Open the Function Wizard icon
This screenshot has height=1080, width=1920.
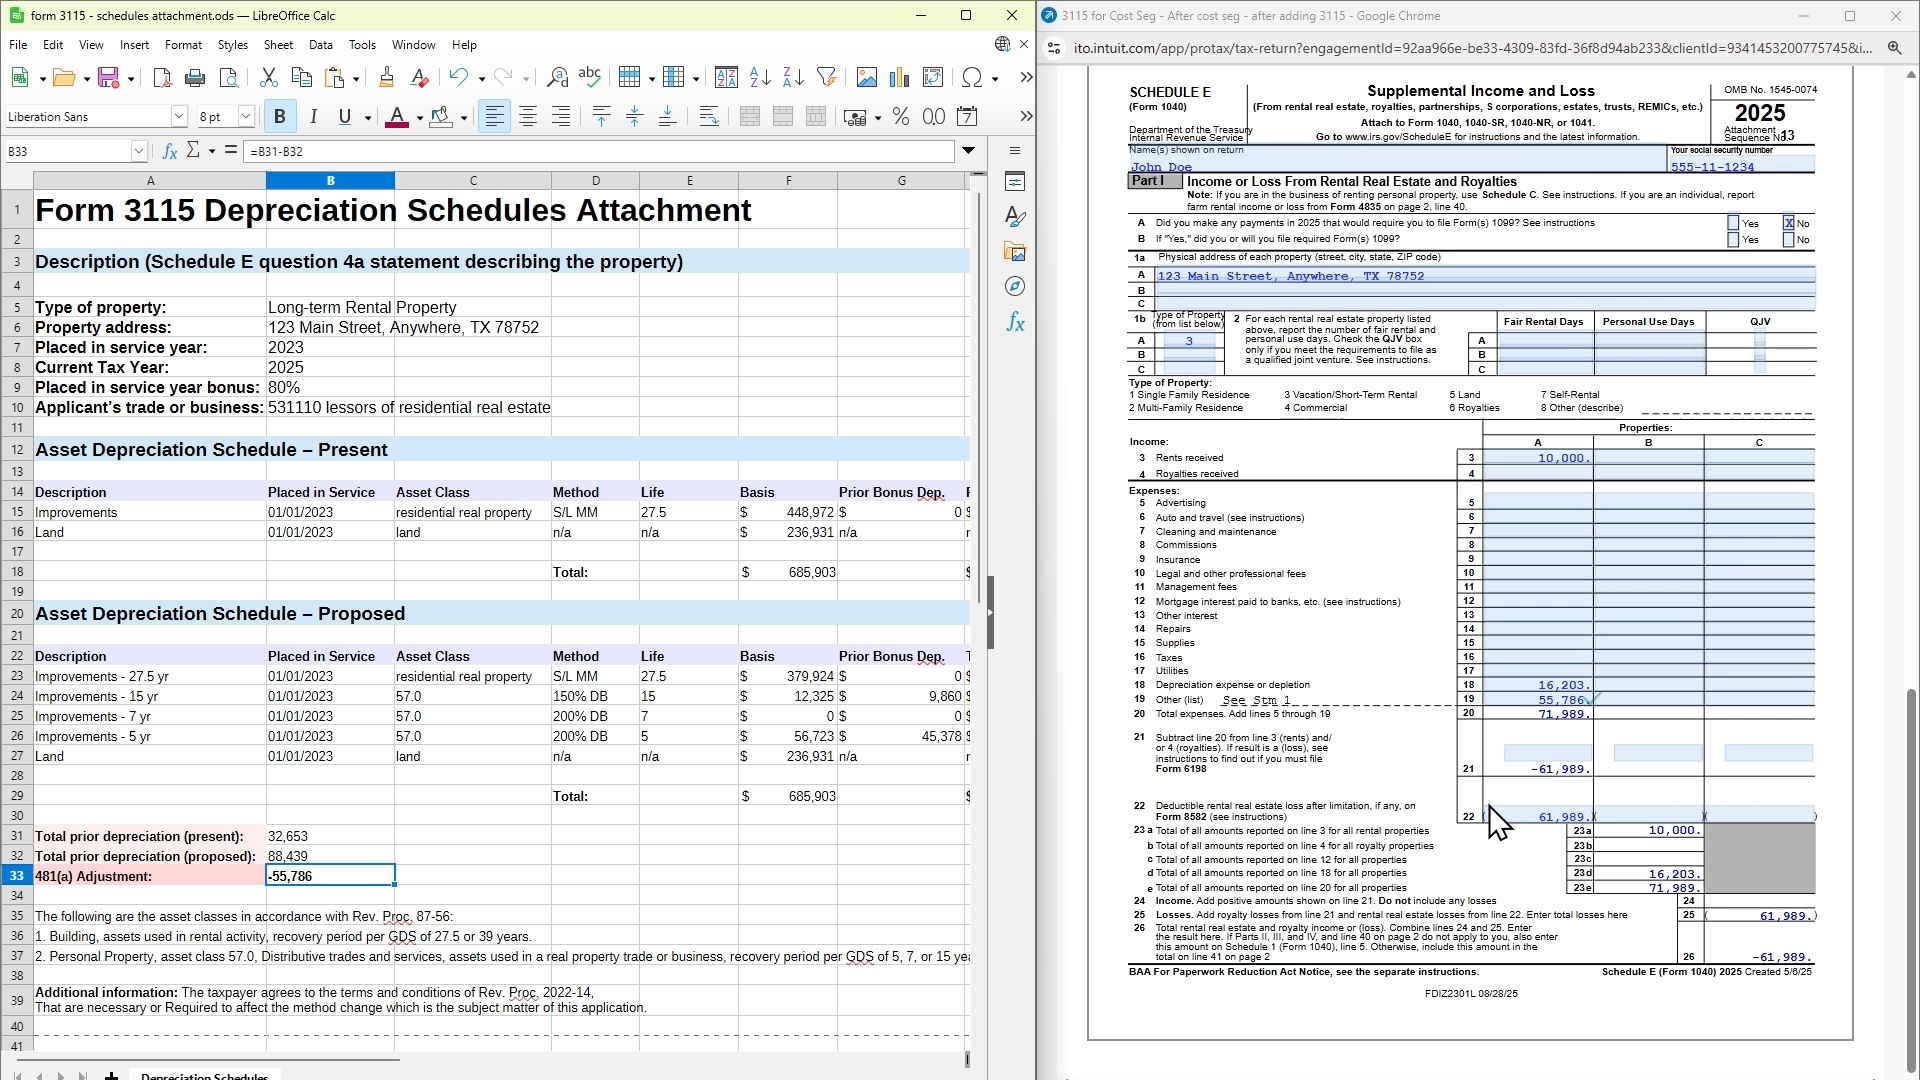click(170, 151)
